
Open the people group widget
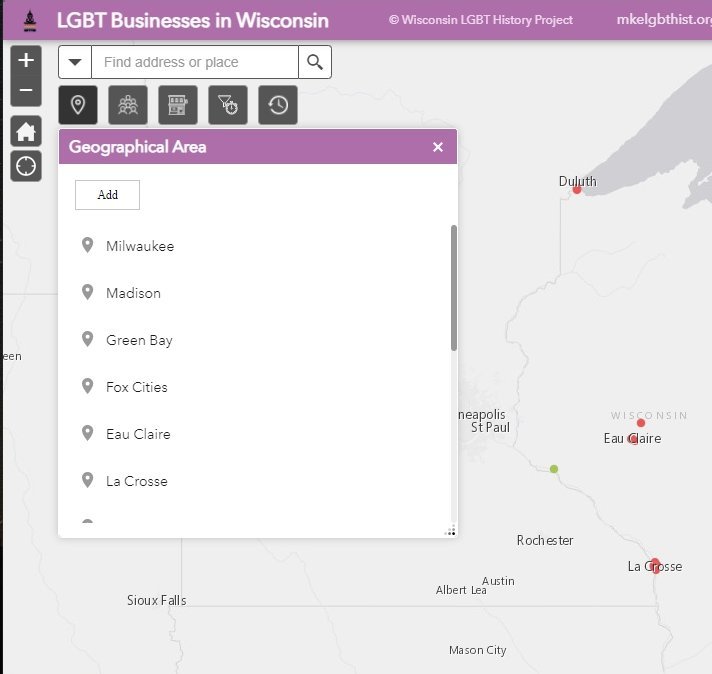coord(128,105)
